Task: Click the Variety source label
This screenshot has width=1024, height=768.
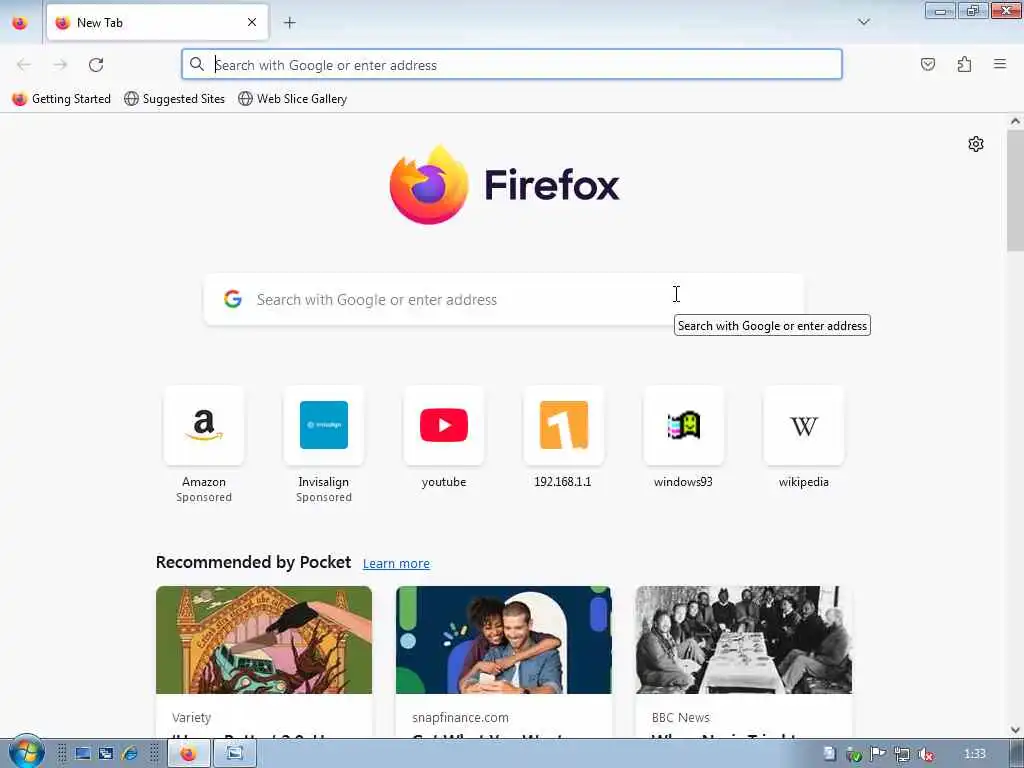Action: [x=191, y=717]
